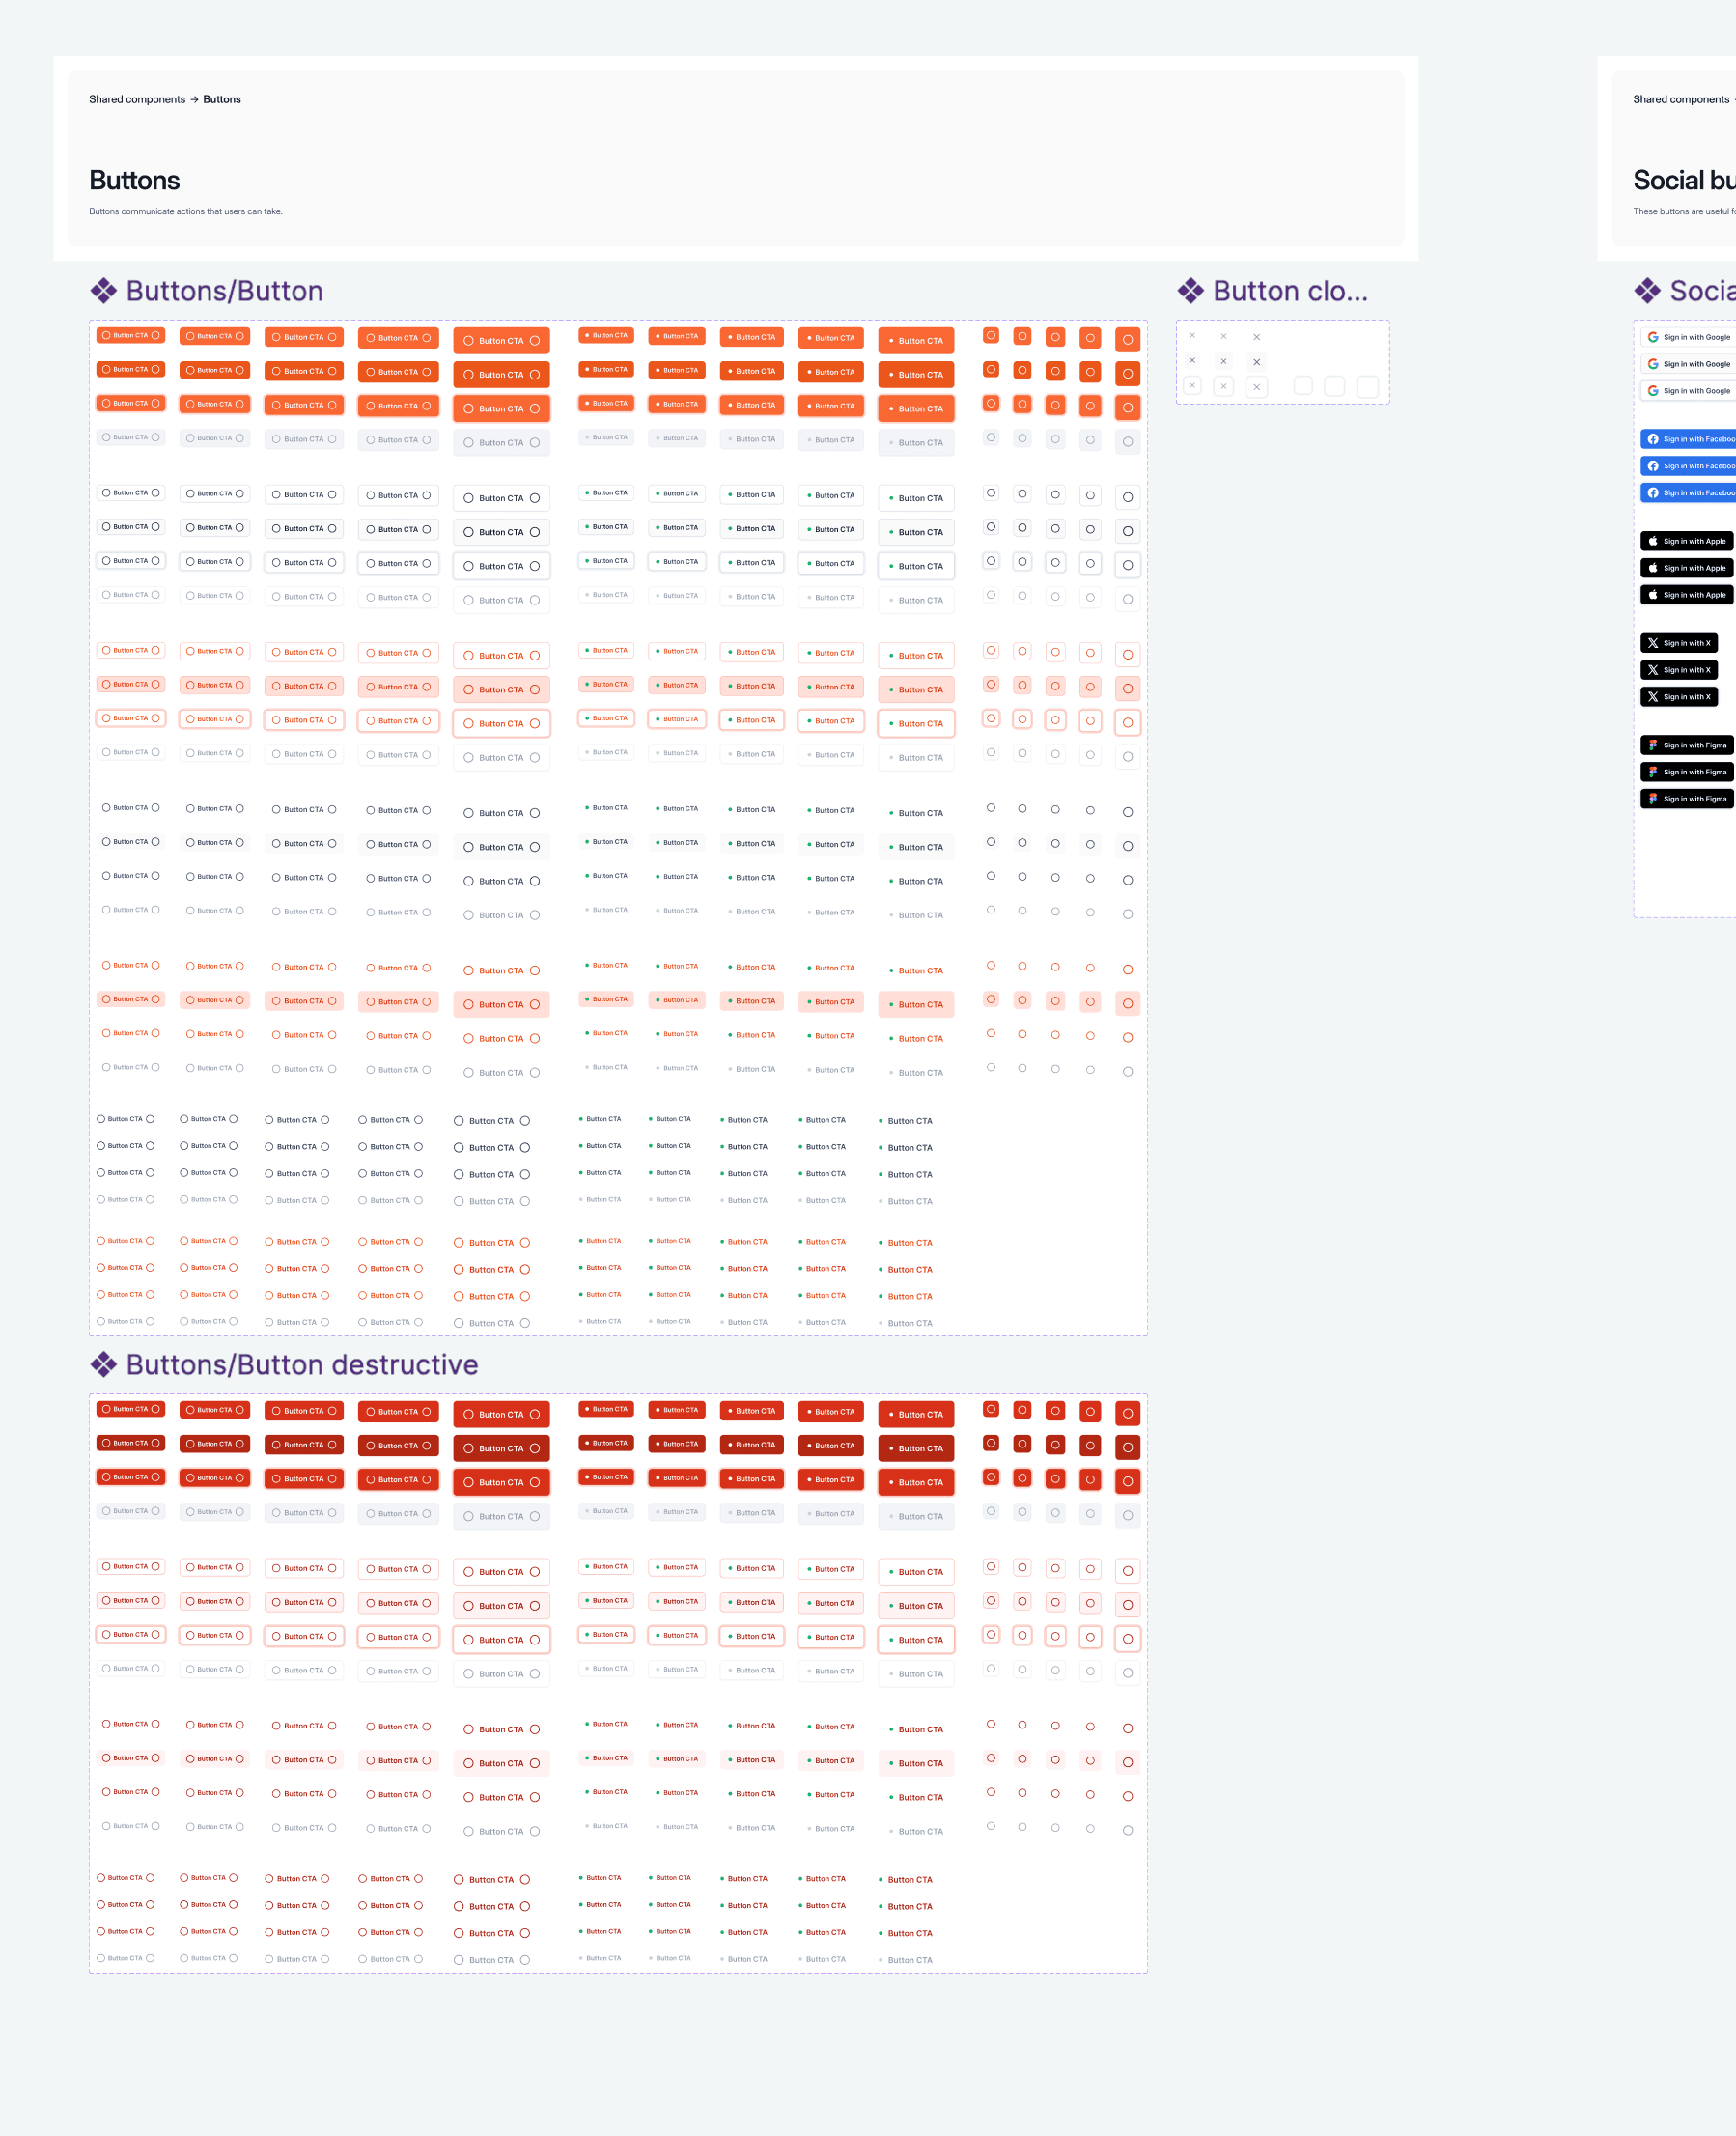Click the topmost Sign in with Google button

coord(1688,337)
